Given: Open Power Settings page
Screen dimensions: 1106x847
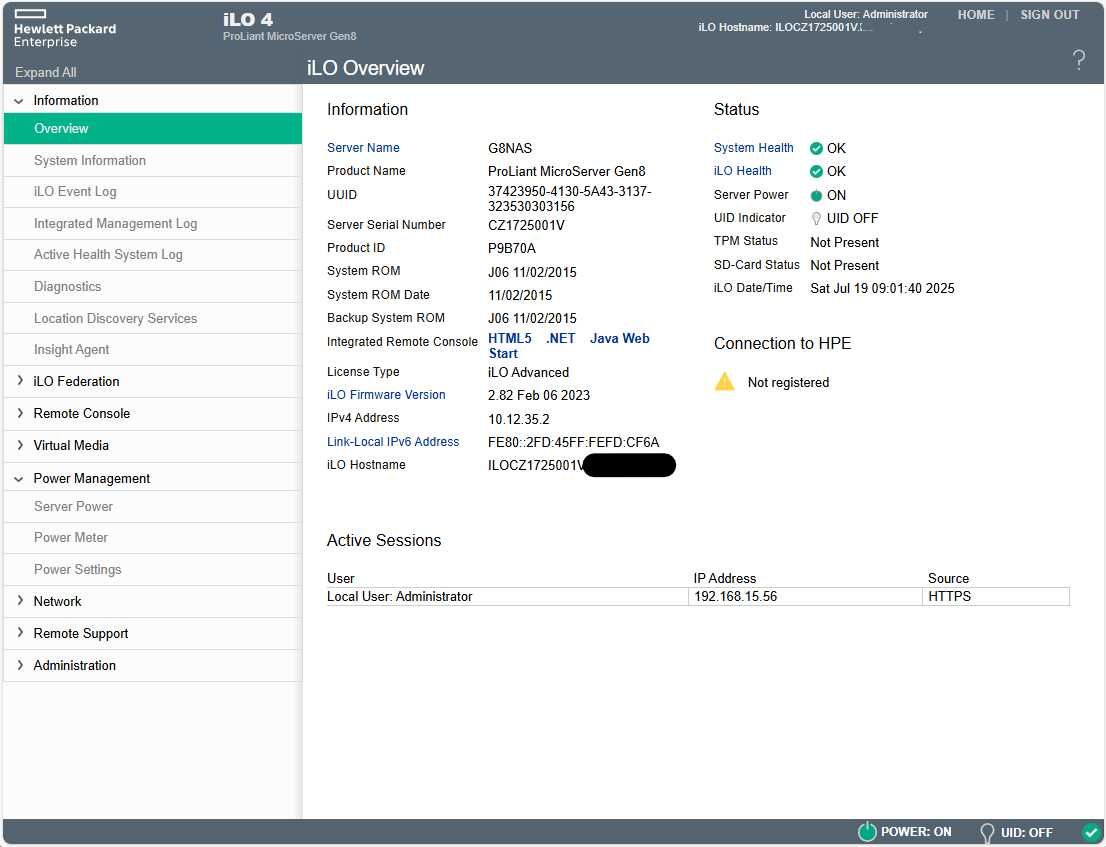Looking at the screenshot, I should point(152,569).
